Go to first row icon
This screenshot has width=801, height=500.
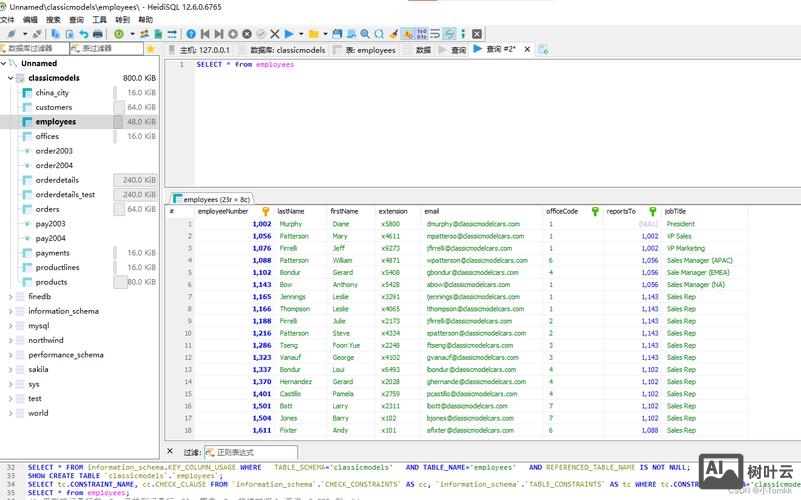[205, 34]
